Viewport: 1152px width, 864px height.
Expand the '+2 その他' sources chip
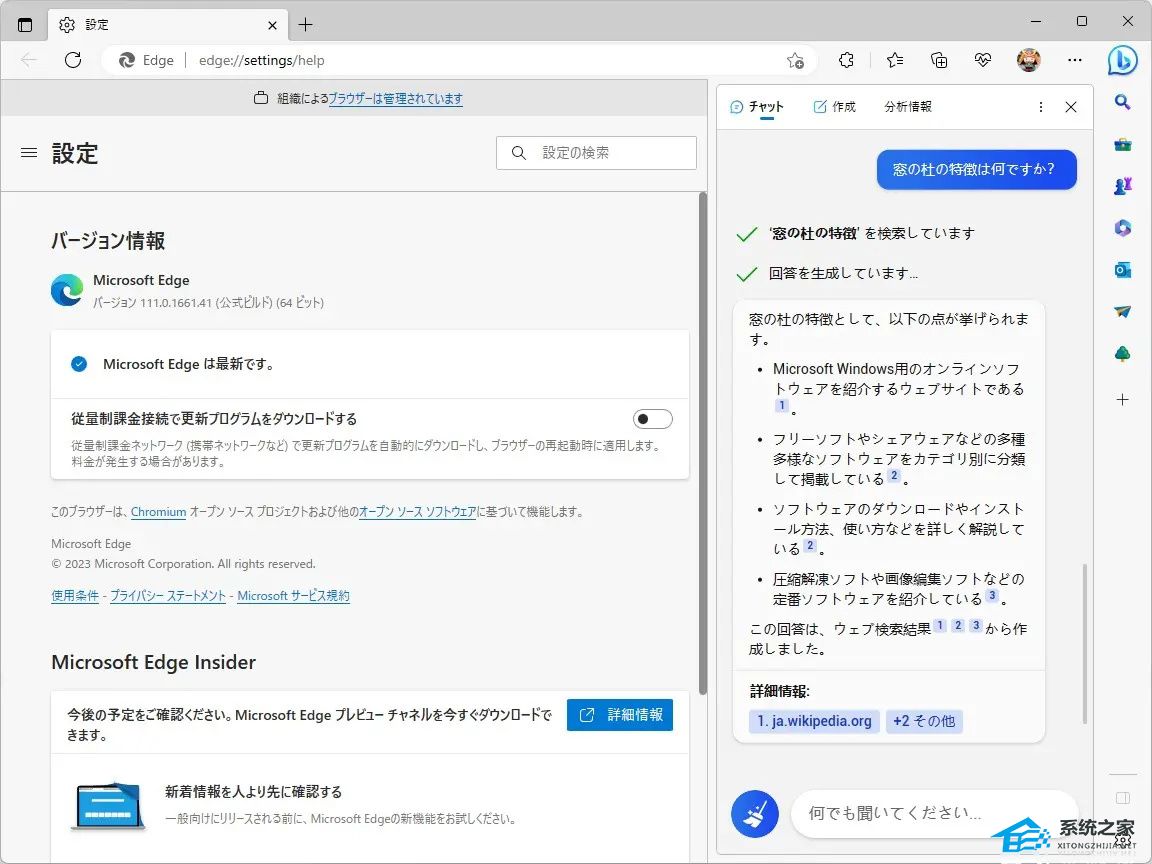pyautogui.click(x=923, y=721)
